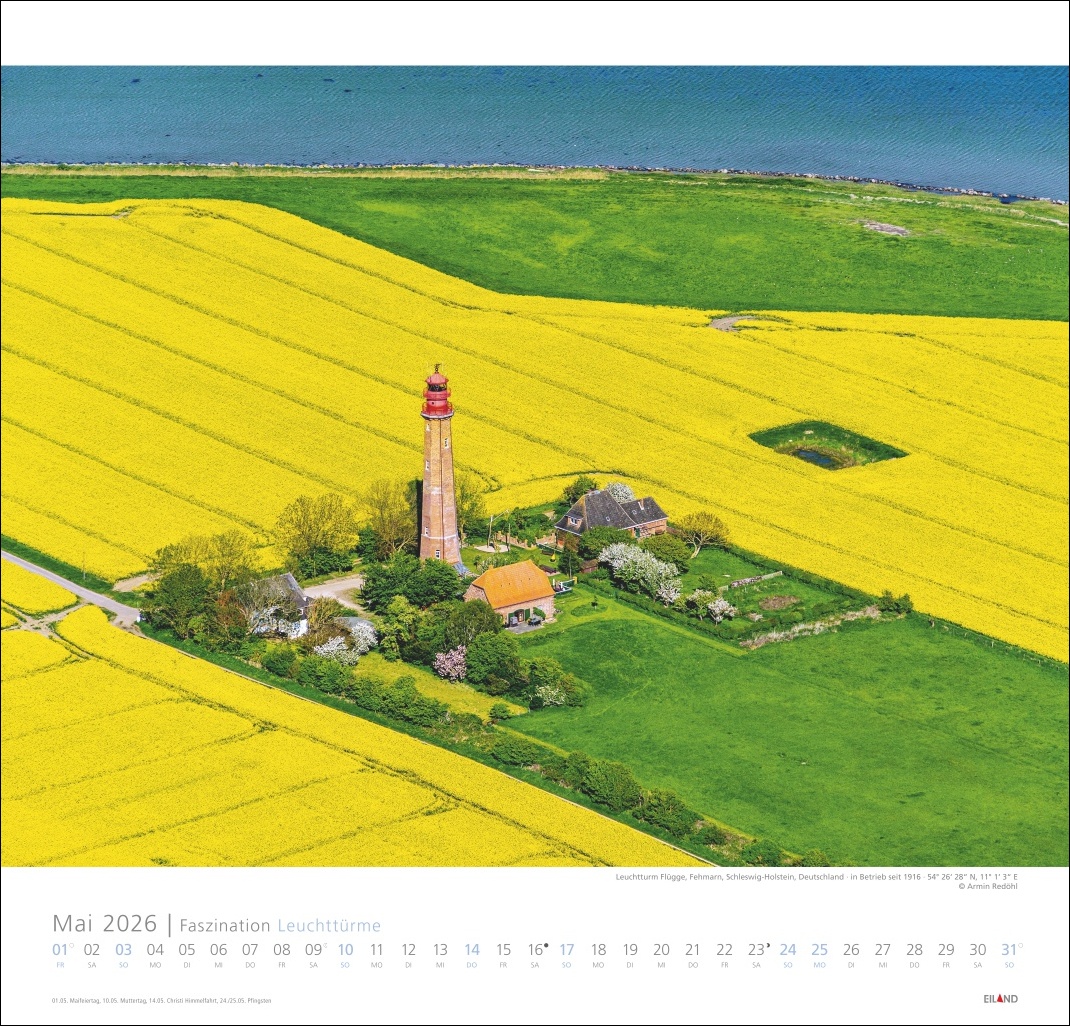Click the holidays footnote line
1070x1026 pixels.
161,1000
